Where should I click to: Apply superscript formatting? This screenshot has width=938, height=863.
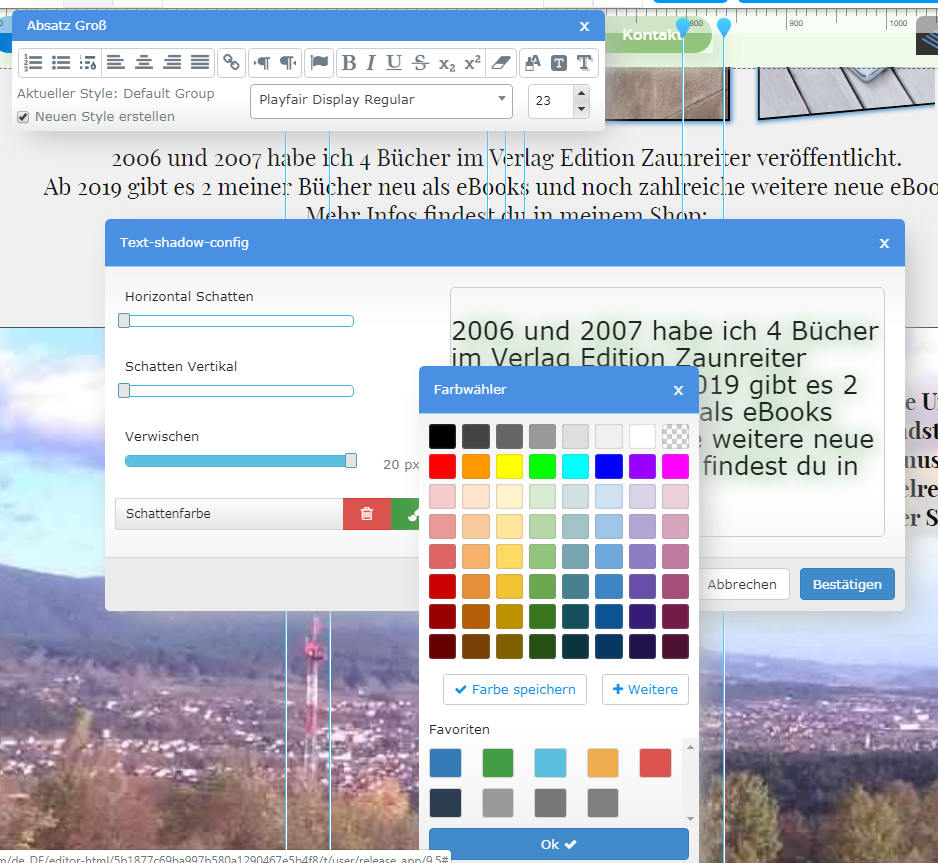coord(473,63)
